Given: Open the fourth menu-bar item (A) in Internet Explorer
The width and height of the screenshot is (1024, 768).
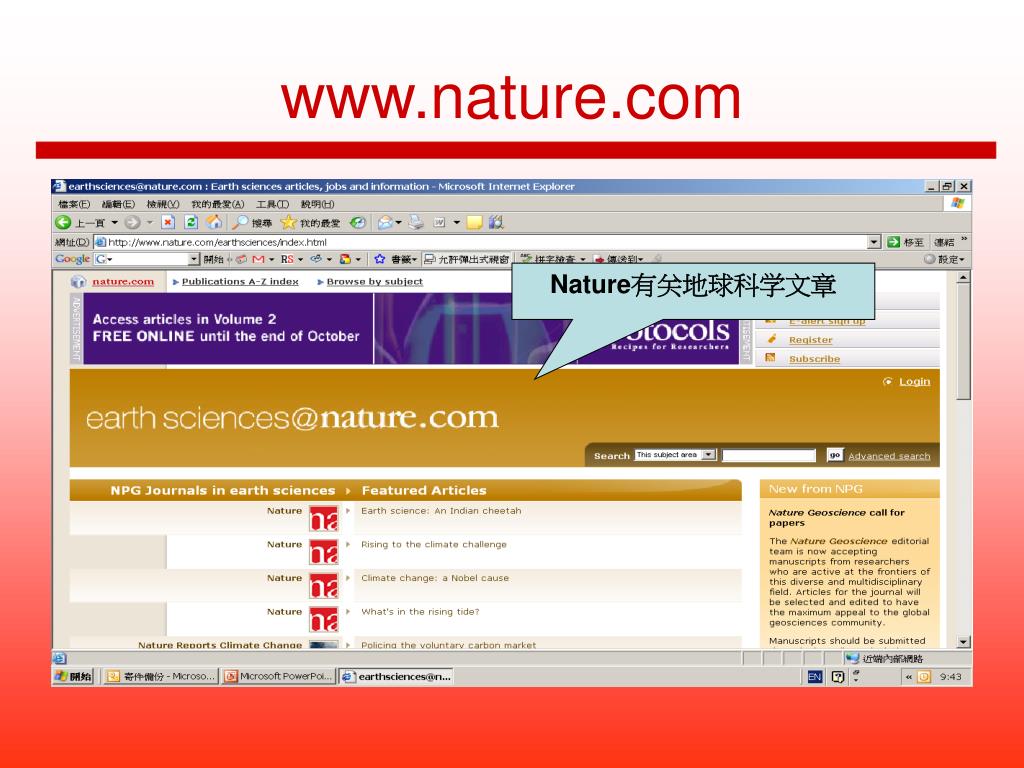Looking at the screenshot, I should [217, 204].
